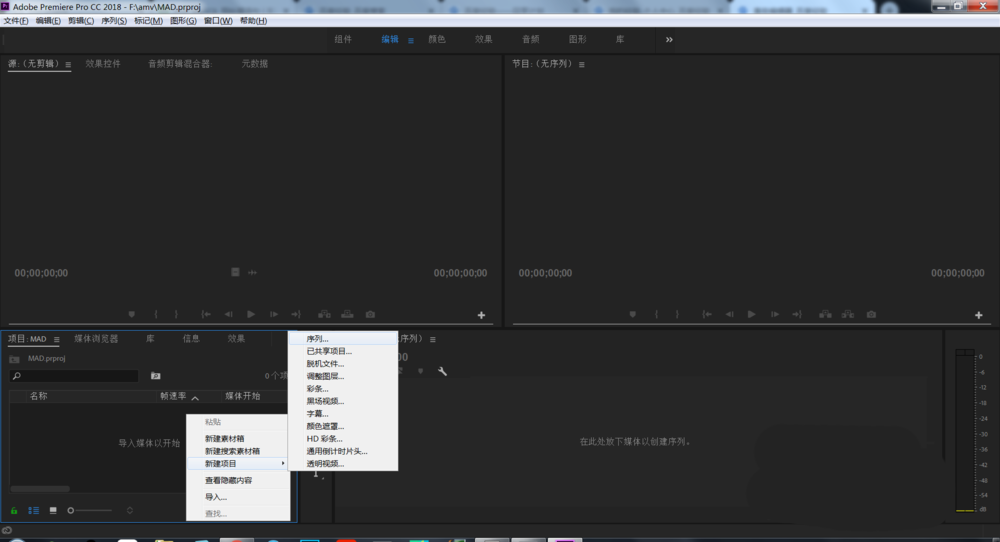The height and width of the screenshot is (542, 1000).
Task: Click Go to Out in Source monitor
Action: coord(296,314)
